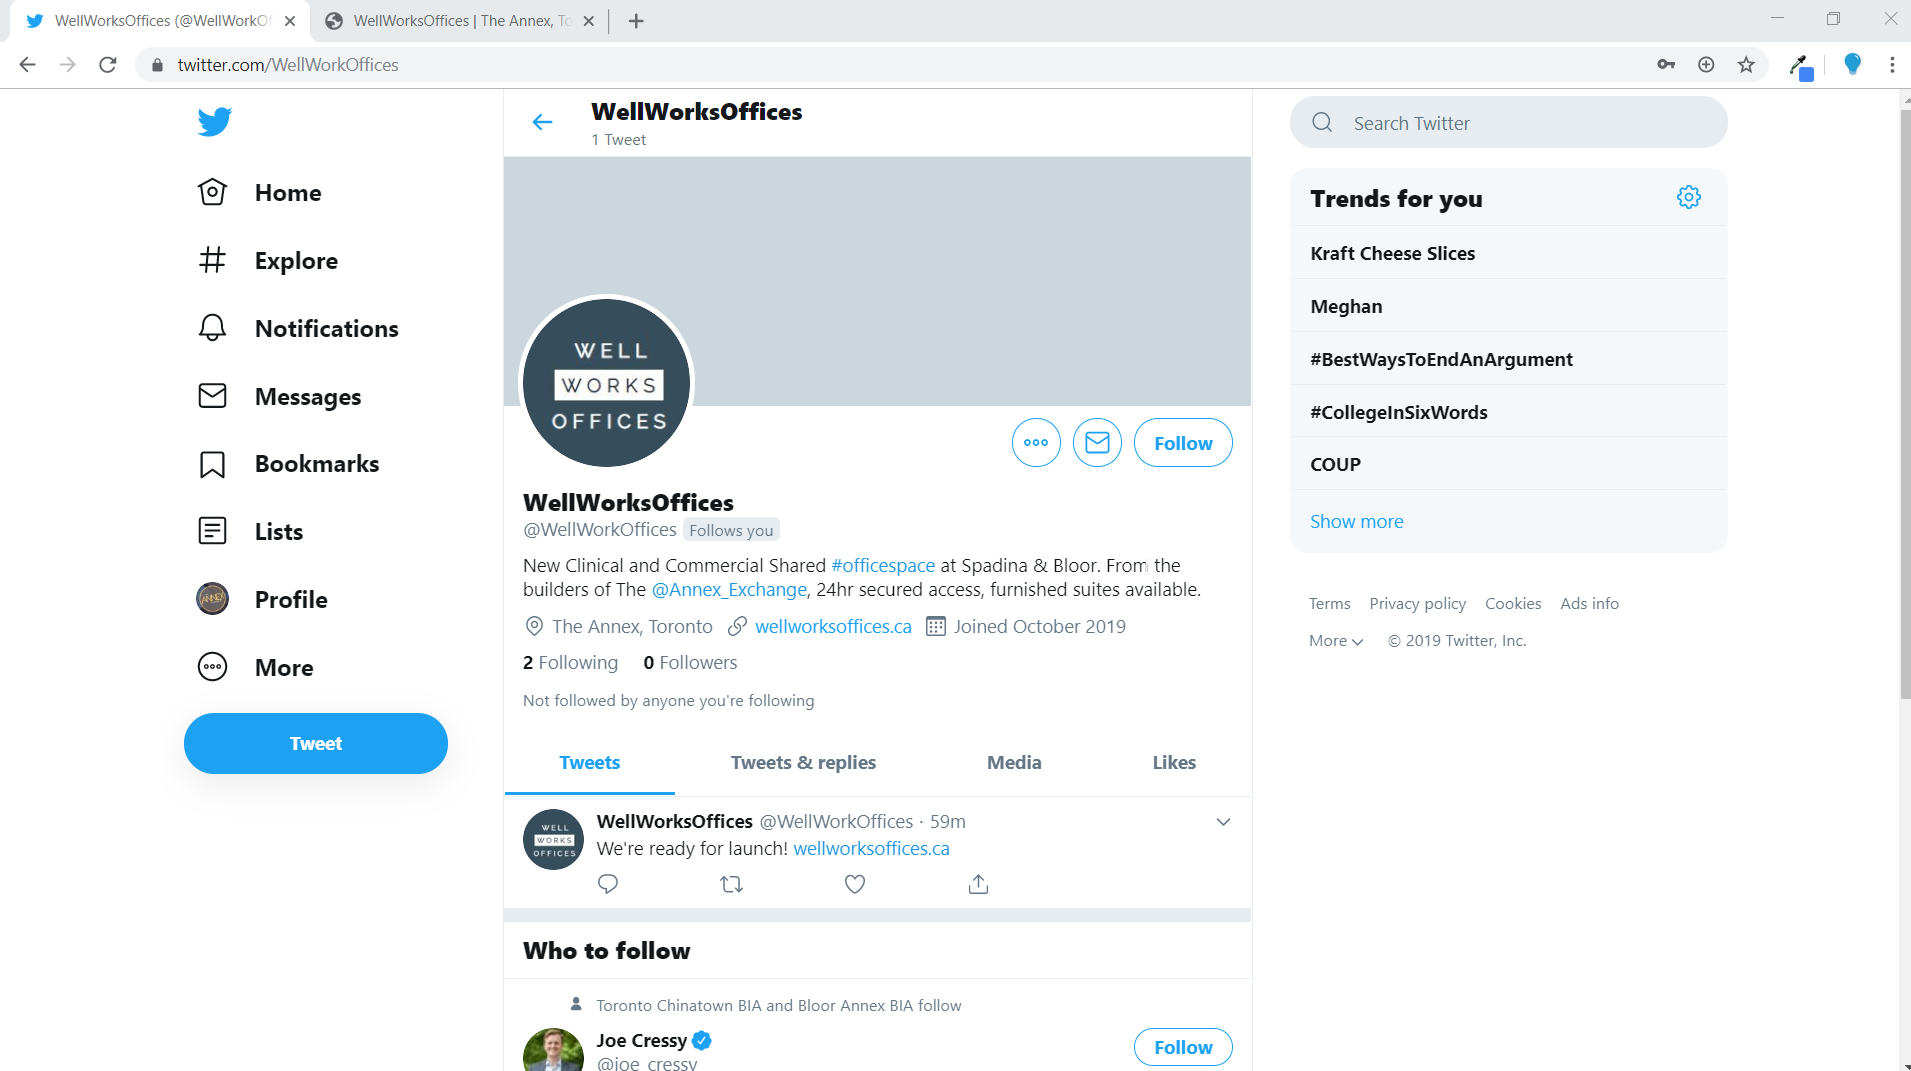Viewport: 1911px width, 1071px height.
Task: Select the Media tab
Action: [x=1014, y=763]
